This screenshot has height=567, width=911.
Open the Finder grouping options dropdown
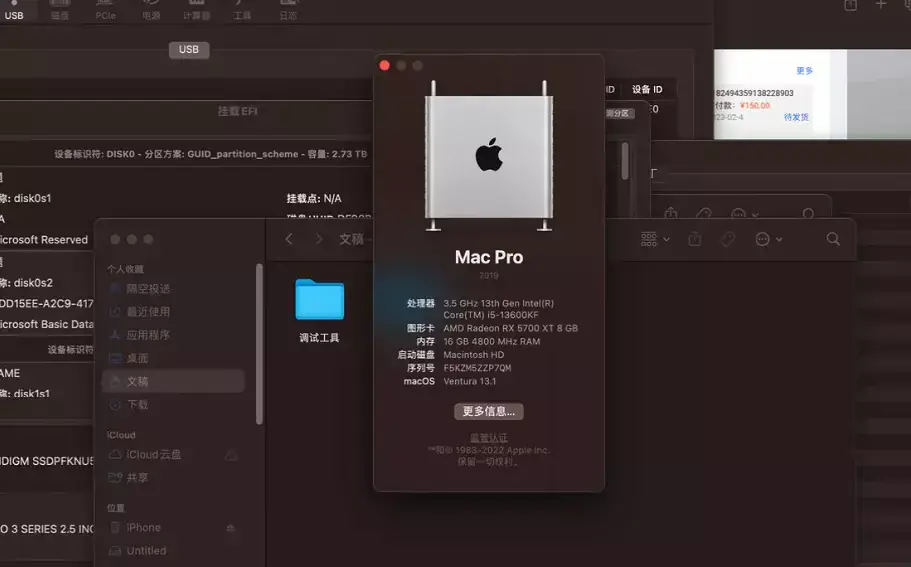(655, 239)
